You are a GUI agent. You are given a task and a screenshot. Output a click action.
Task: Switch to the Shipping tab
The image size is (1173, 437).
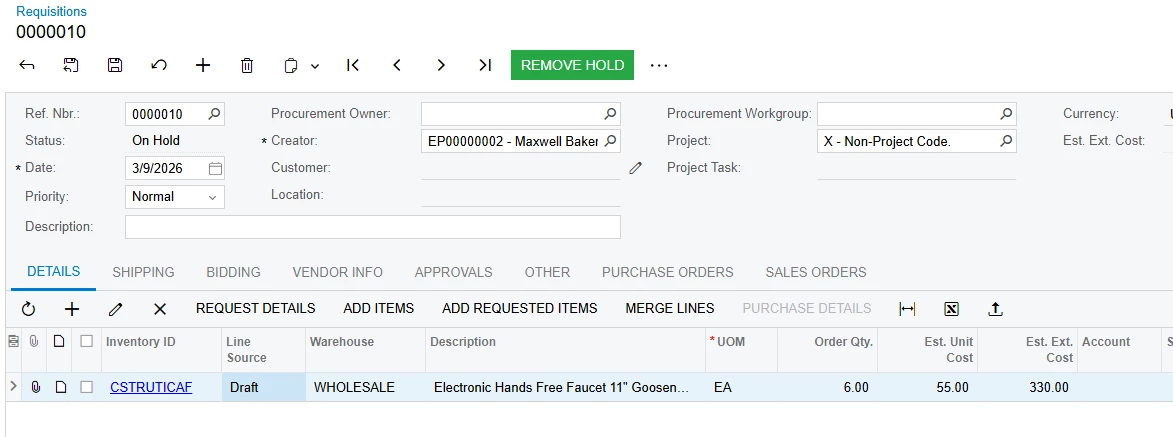143,272
